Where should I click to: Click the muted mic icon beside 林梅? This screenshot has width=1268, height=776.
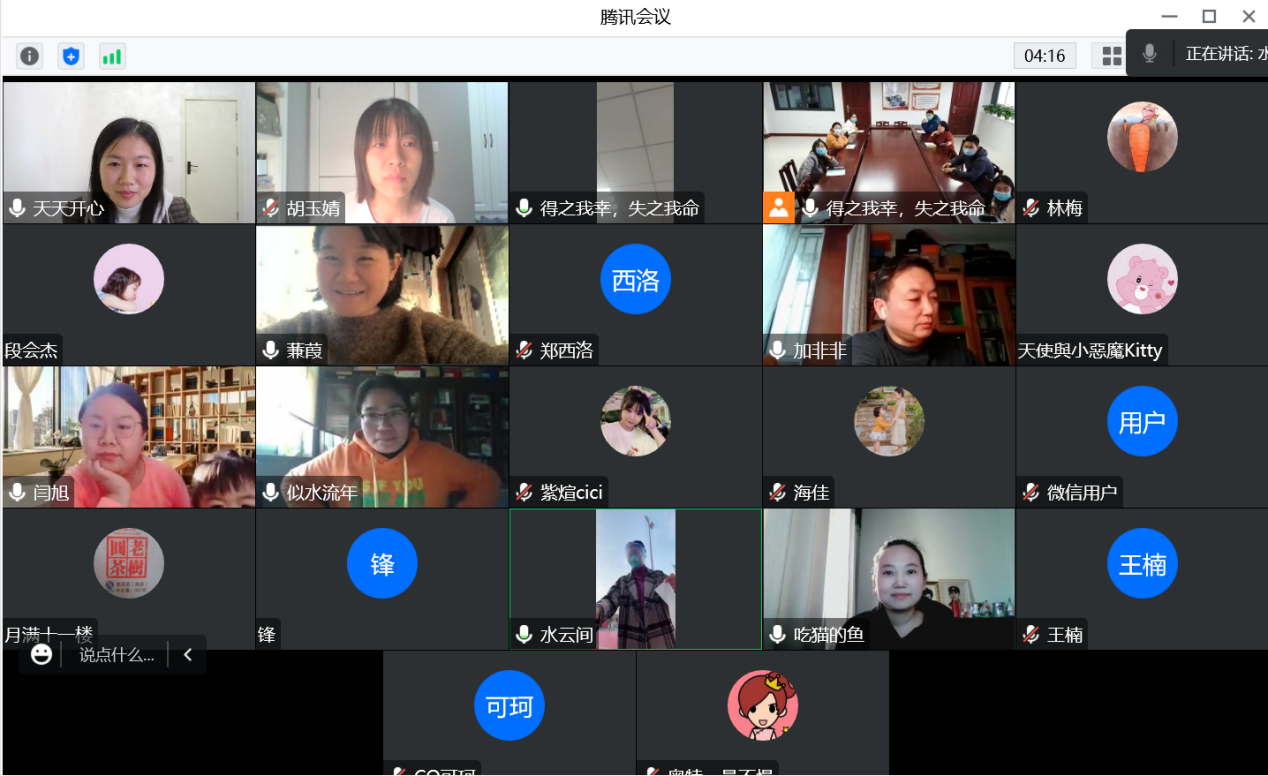(1031, 208)
